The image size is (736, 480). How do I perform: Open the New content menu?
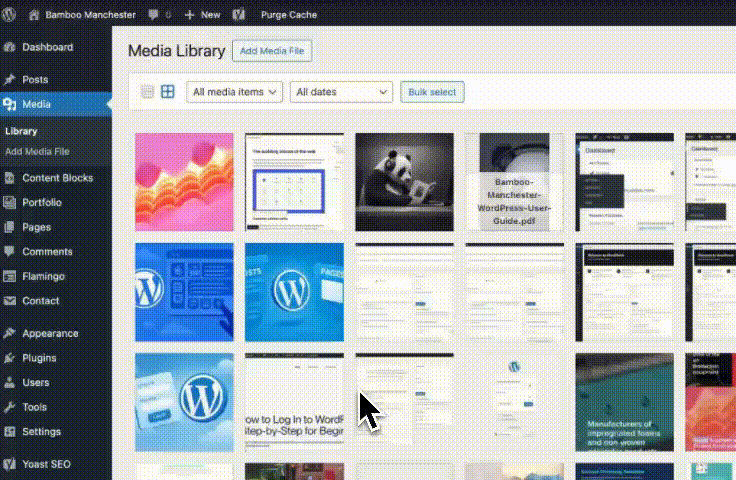[x=202, y=15]
